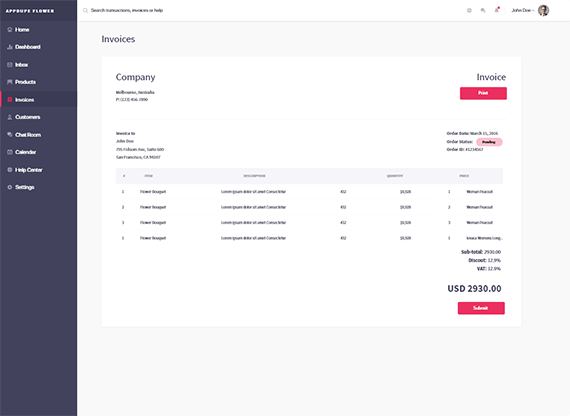The height and width of the screenshot is (416, 570).
Task: Print the invoice
Action: [x=483, y=93]
